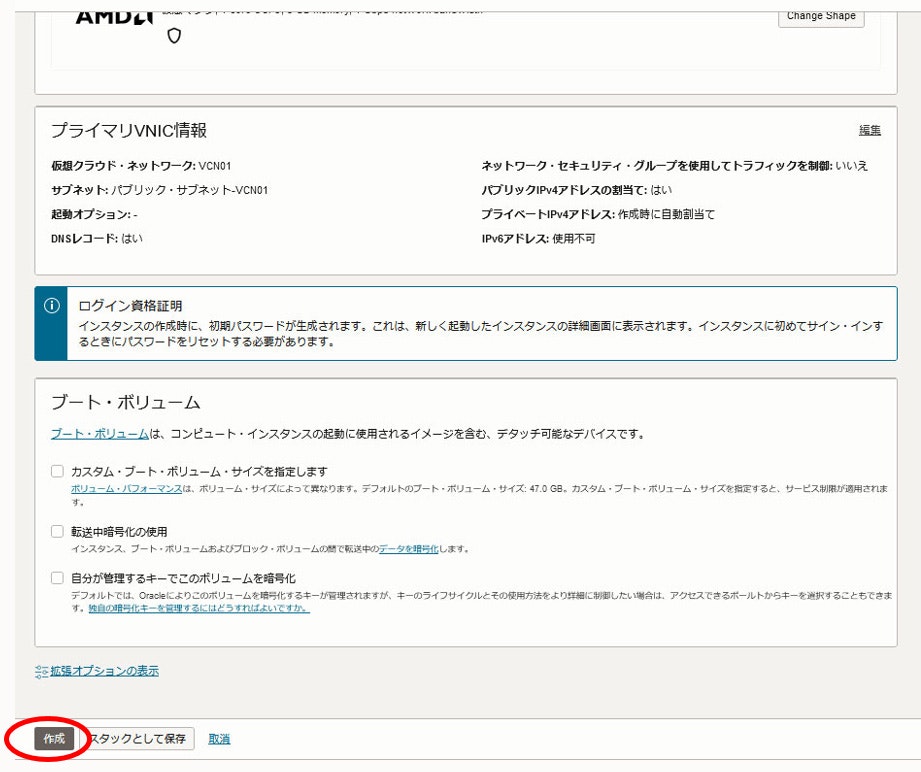Click the ブート・ボリューム section heading
Image resolution: width=921 pixels, height=772 pixels.
tap(126, 402)
